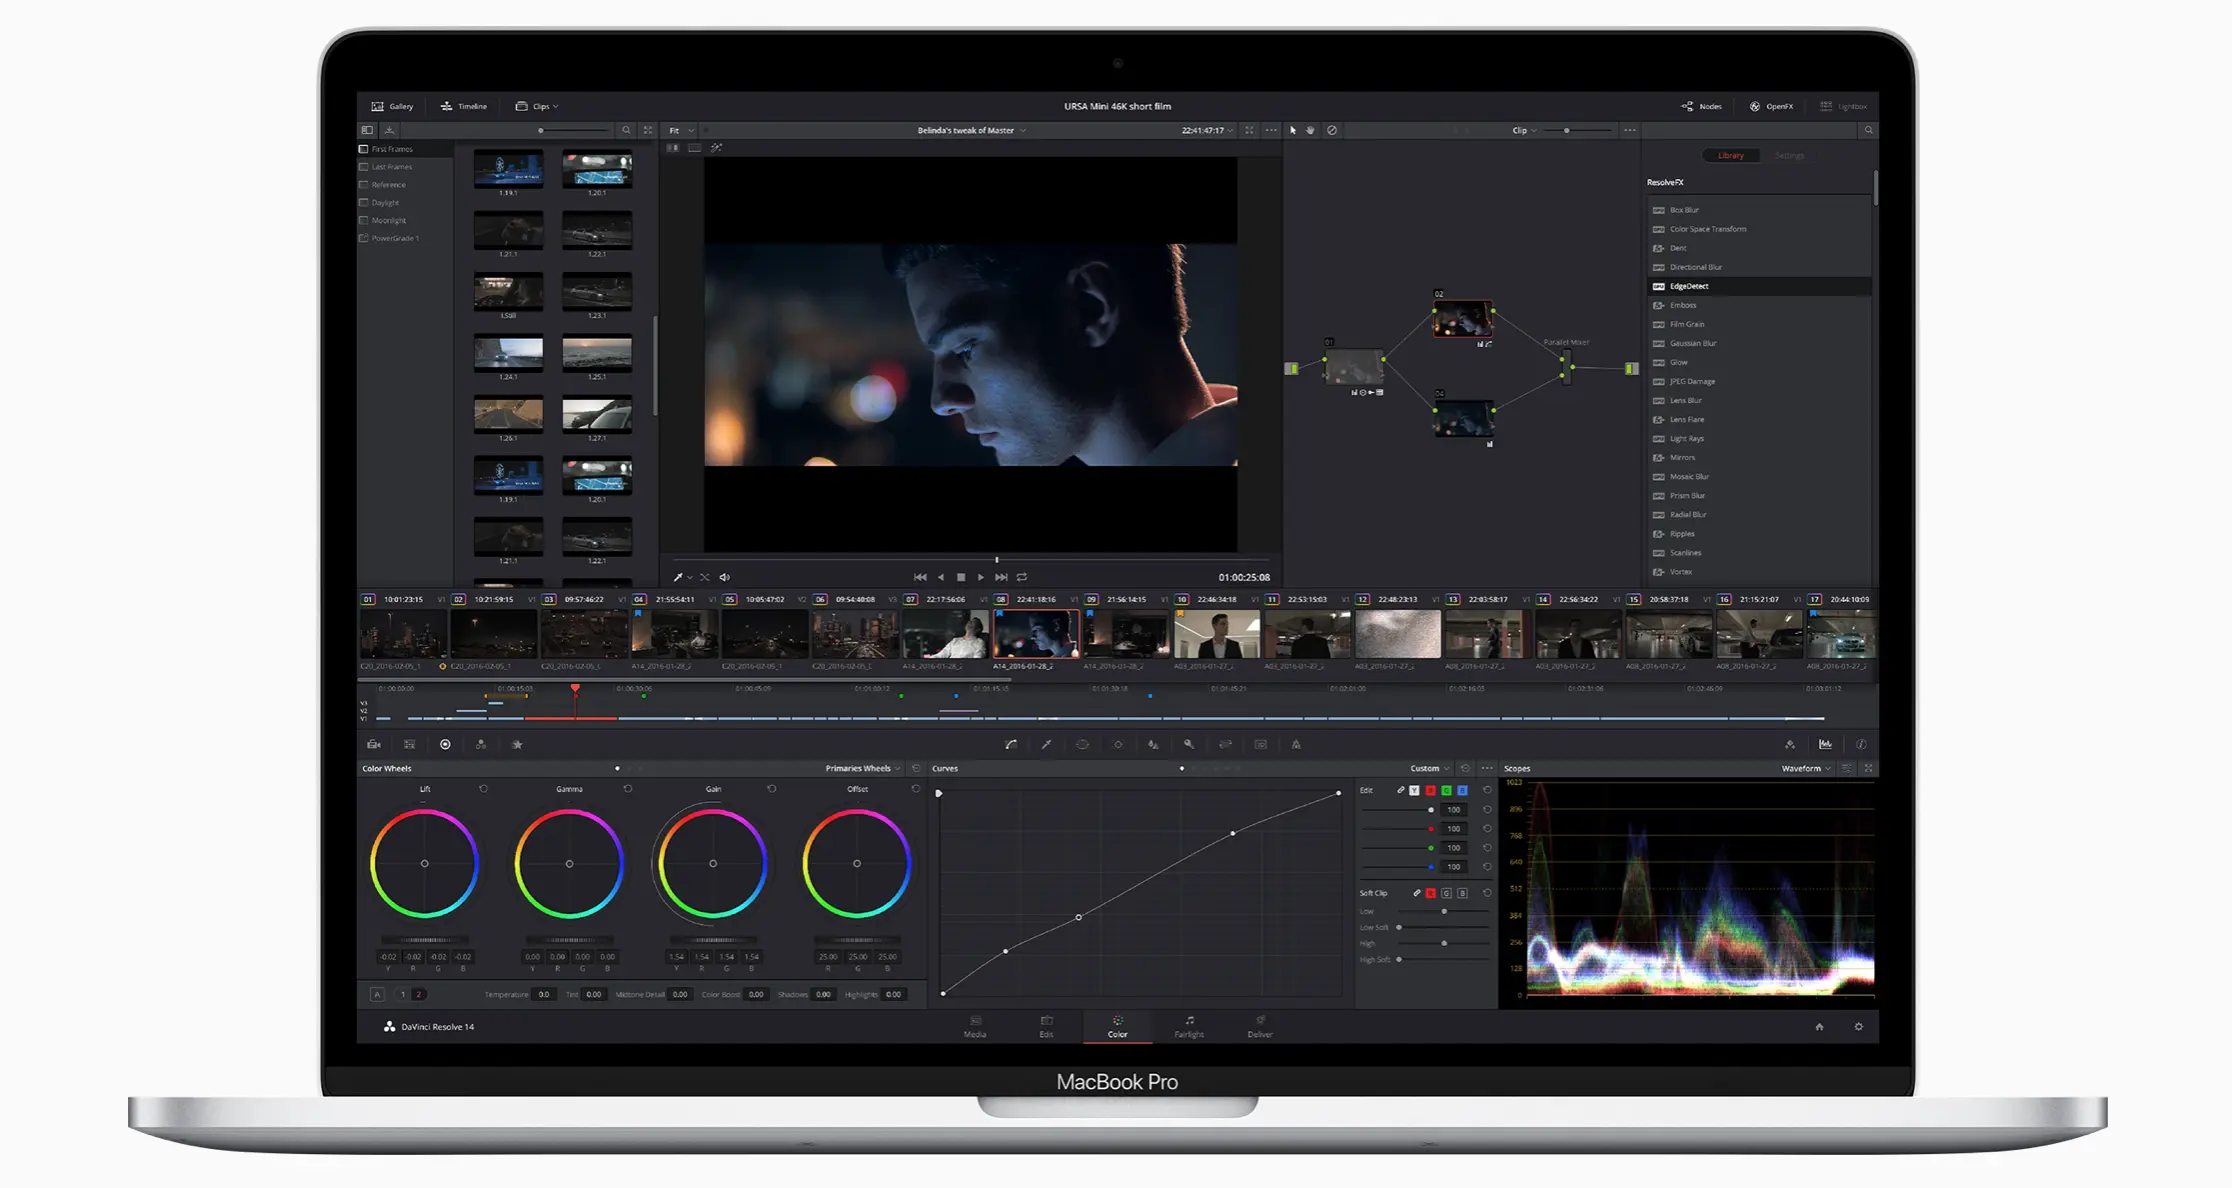Select the Qualifier eyedropper palette icon
2232x1188 pixels.
point(1046,744)
